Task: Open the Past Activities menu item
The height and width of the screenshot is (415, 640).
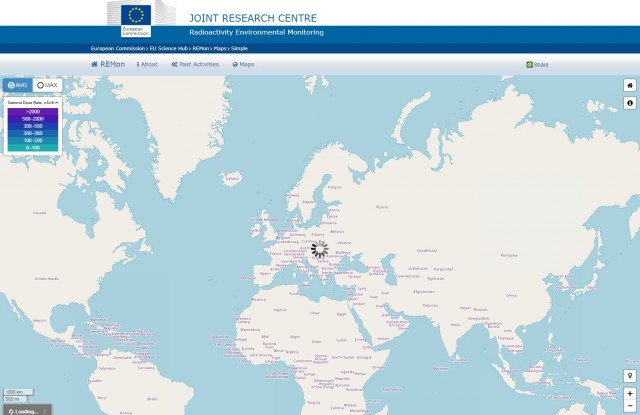Action: [195, 64]
